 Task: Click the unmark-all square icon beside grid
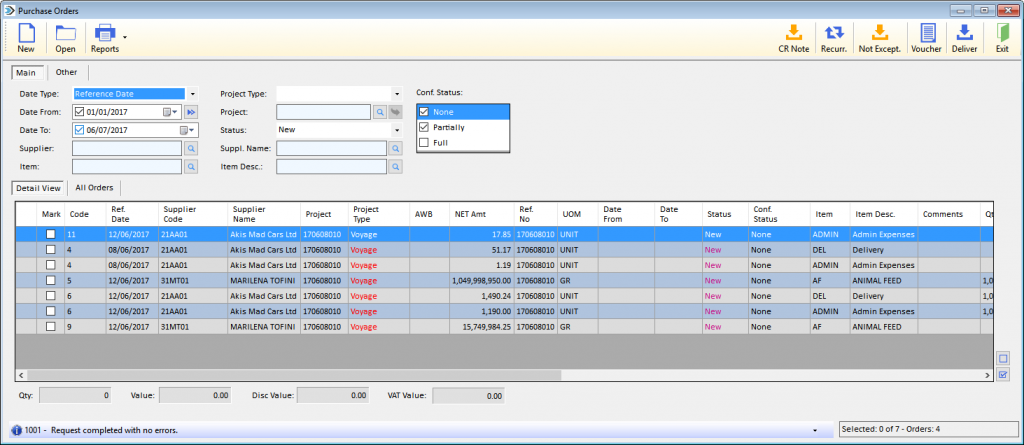coord(1003,358)
